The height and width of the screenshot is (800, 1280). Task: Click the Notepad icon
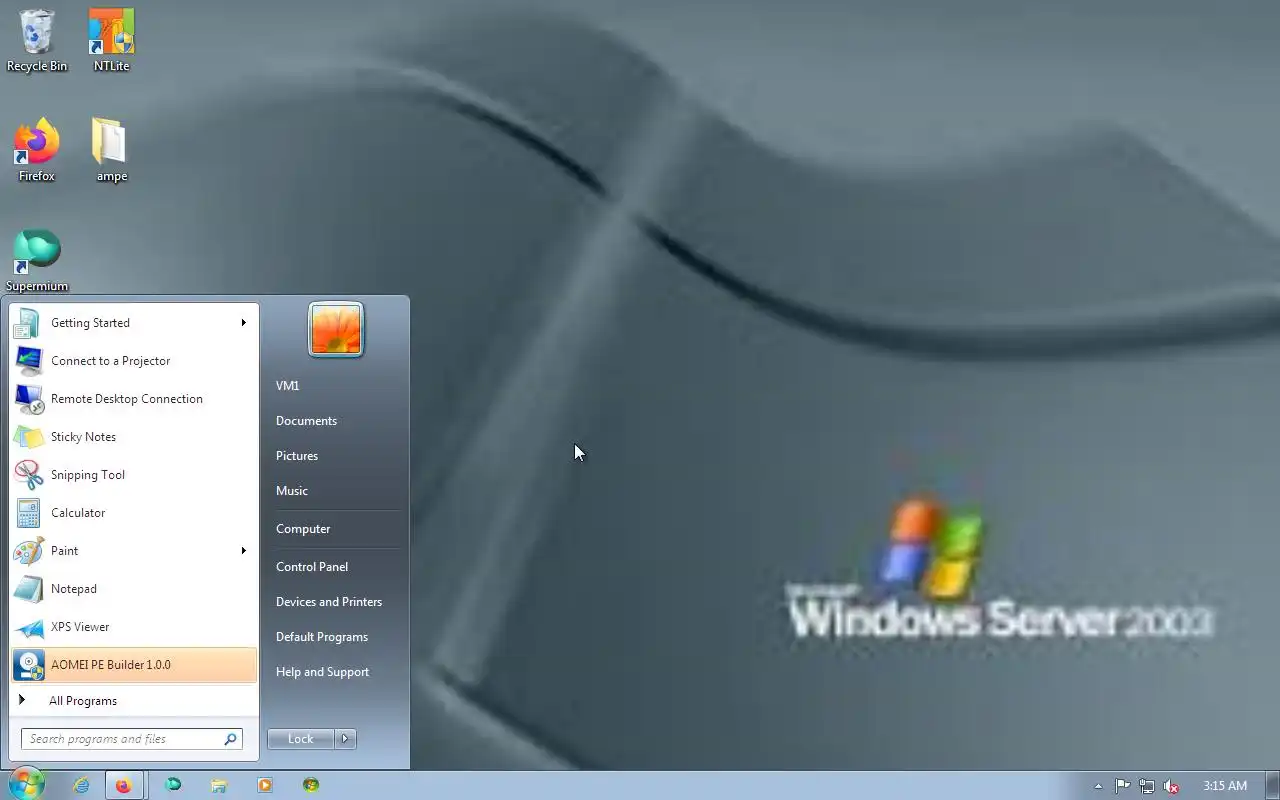(28, 589)
